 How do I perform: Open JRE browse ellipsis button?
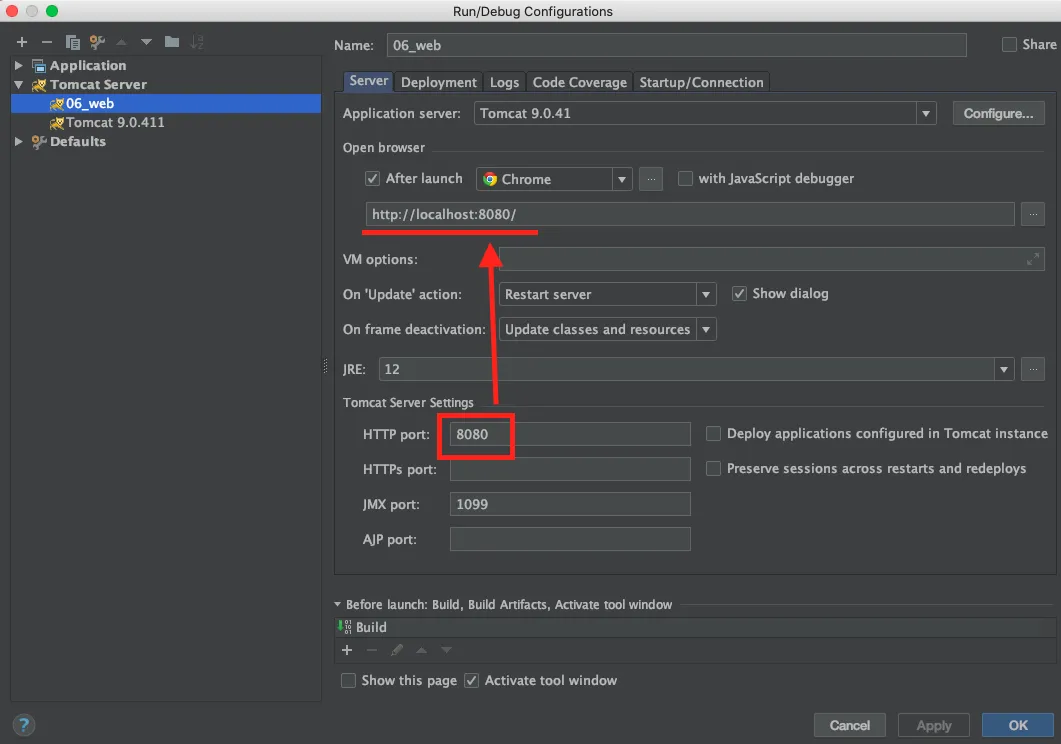pyautogui.click(x=1033, y=369)
